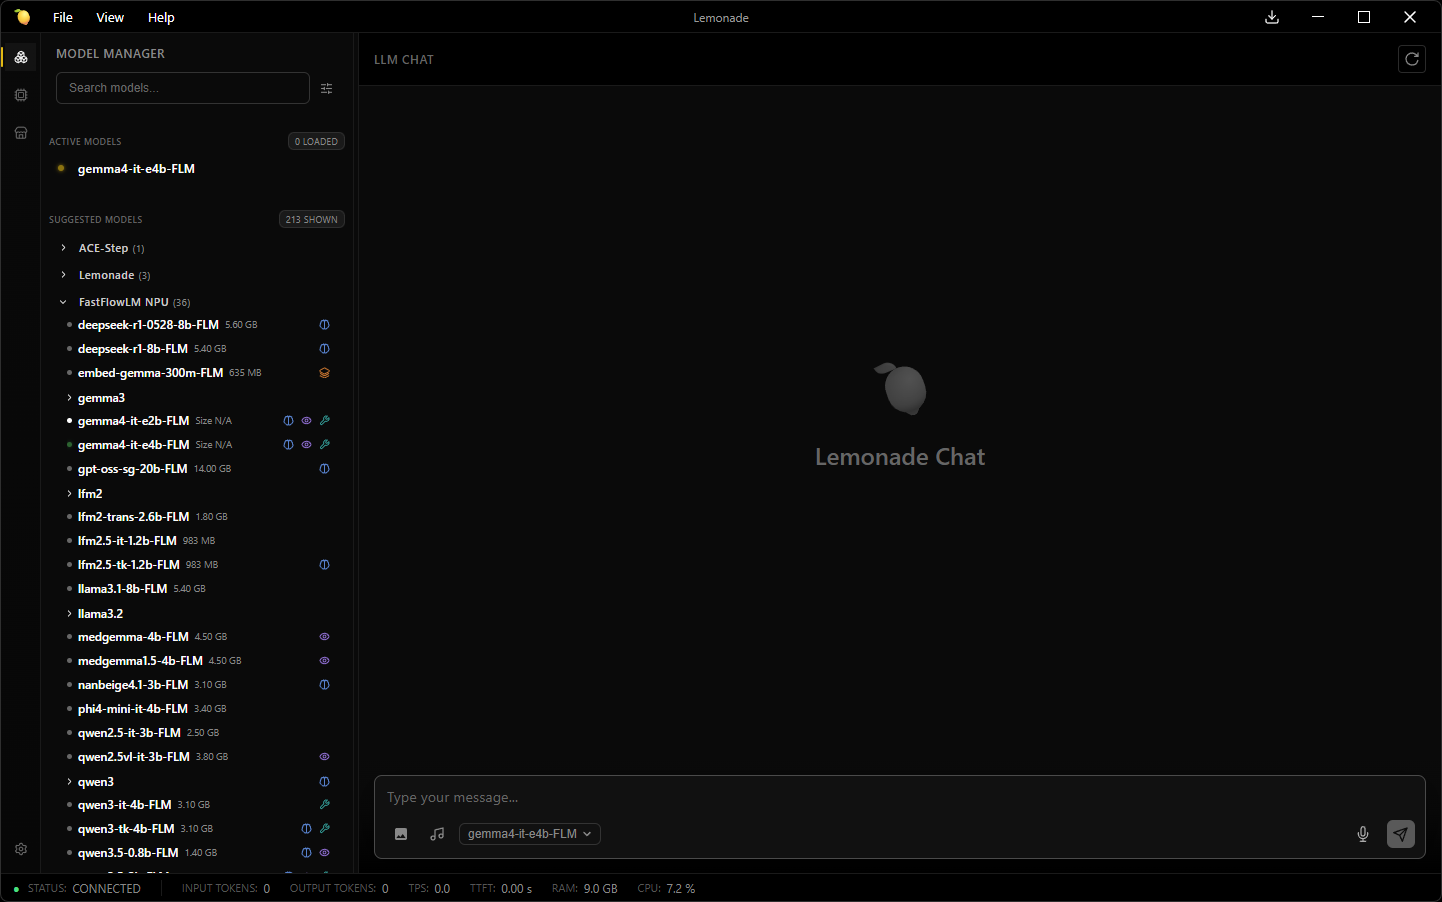Open the File menu
Viewport: 1442px width, 902px height.
coord(63,17)
